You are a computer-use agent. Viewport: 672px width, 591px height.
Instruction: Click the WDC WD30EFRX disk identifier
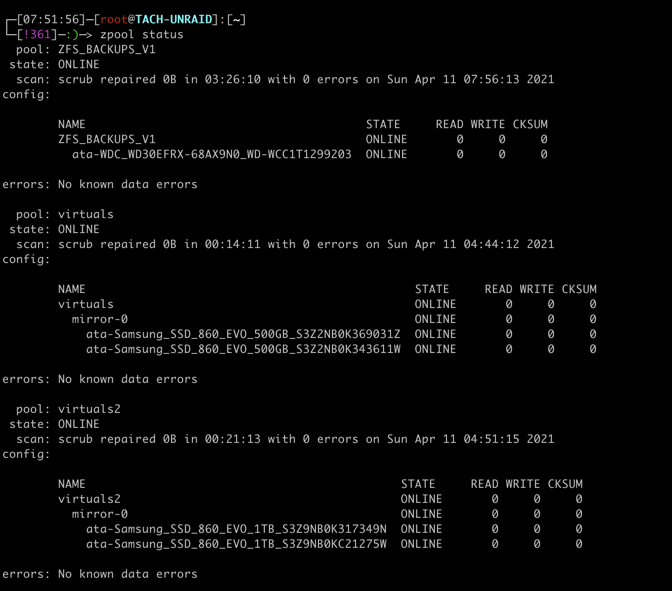click(x=212, y=154)
